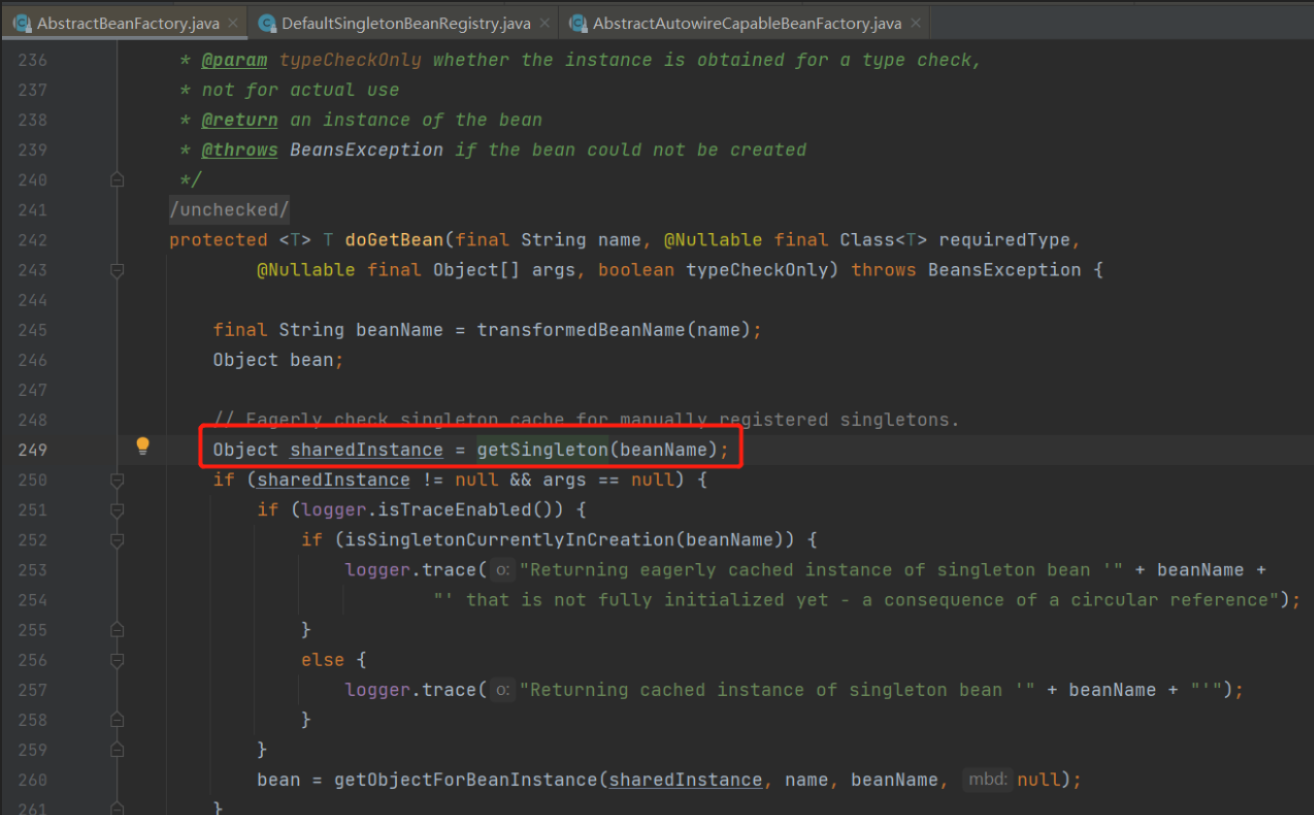Viewport: 1314px width, 815px height.
Task: Click the 'null' argument on line 260
Action: point(1038,780)
